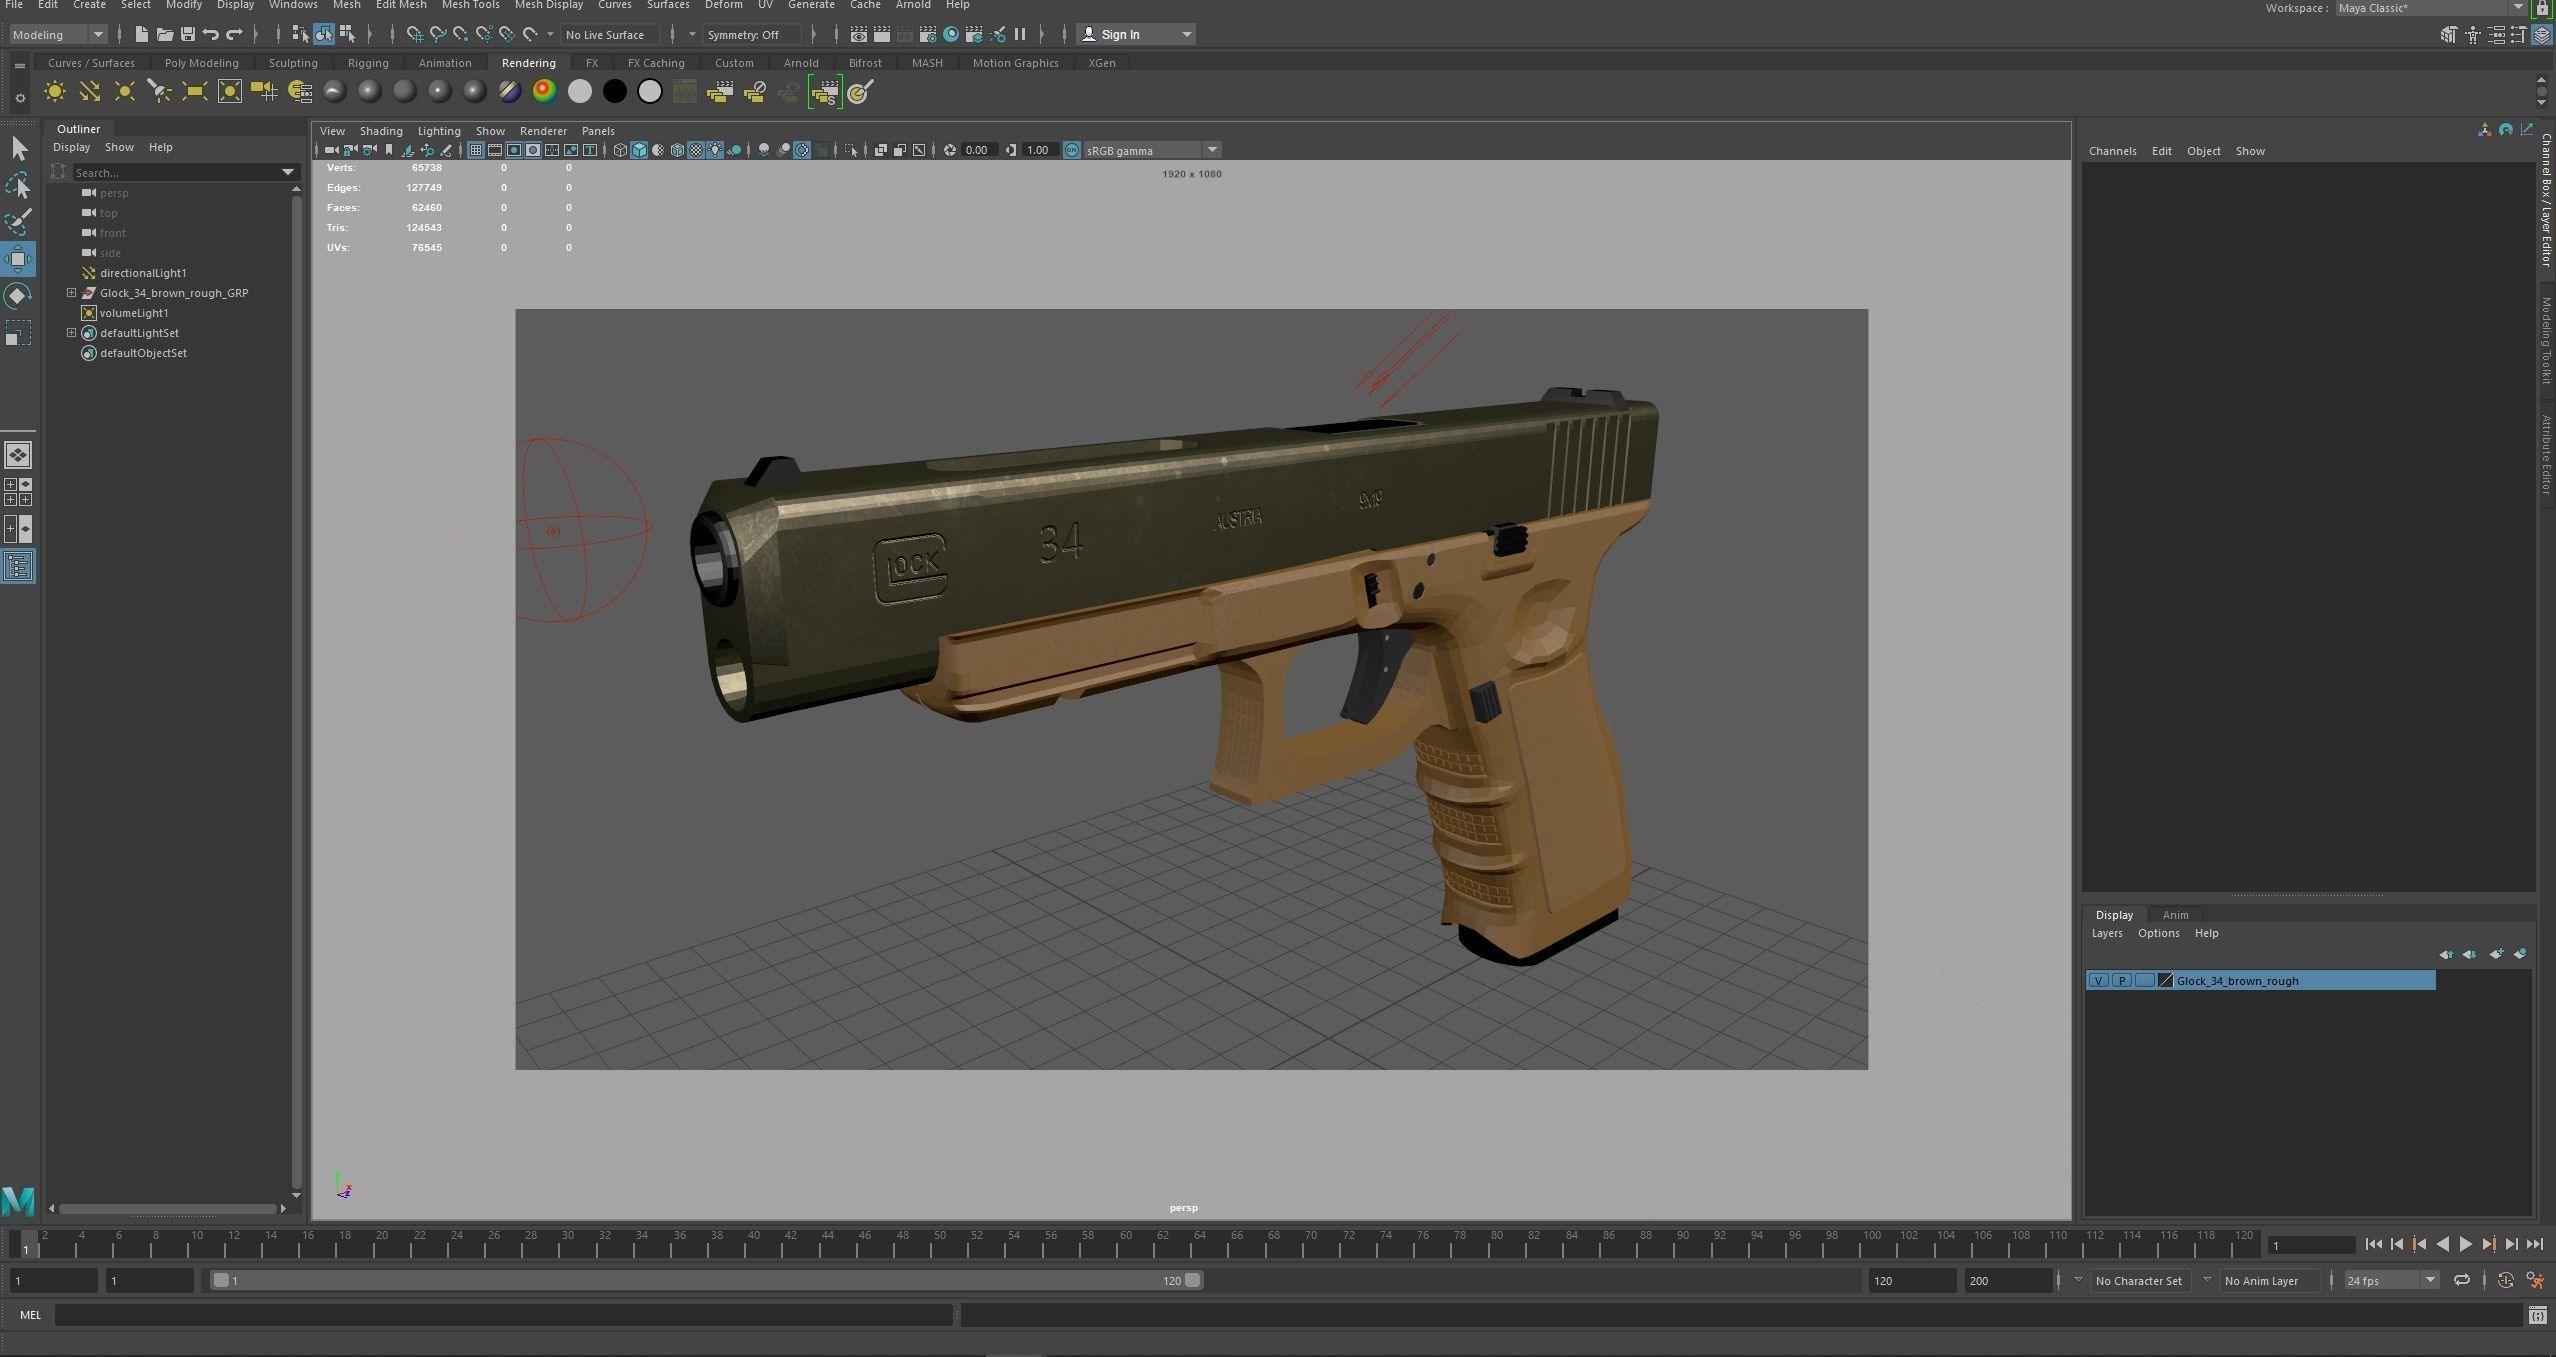
Task: Click the black surface shader sphere icon
Action: click(614, 92)
